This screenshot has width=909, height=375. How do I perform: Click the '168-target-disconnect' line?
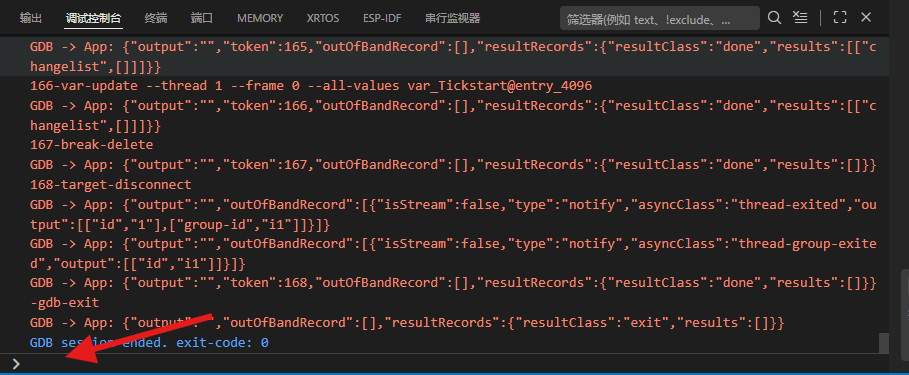[111, 184]
